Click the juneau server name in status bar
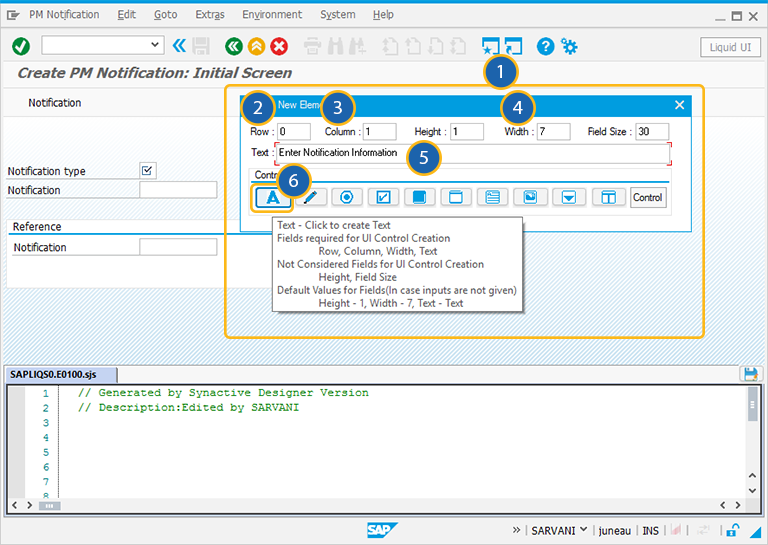This screenshot has height=545, width=768. click(x=614, y=531)
